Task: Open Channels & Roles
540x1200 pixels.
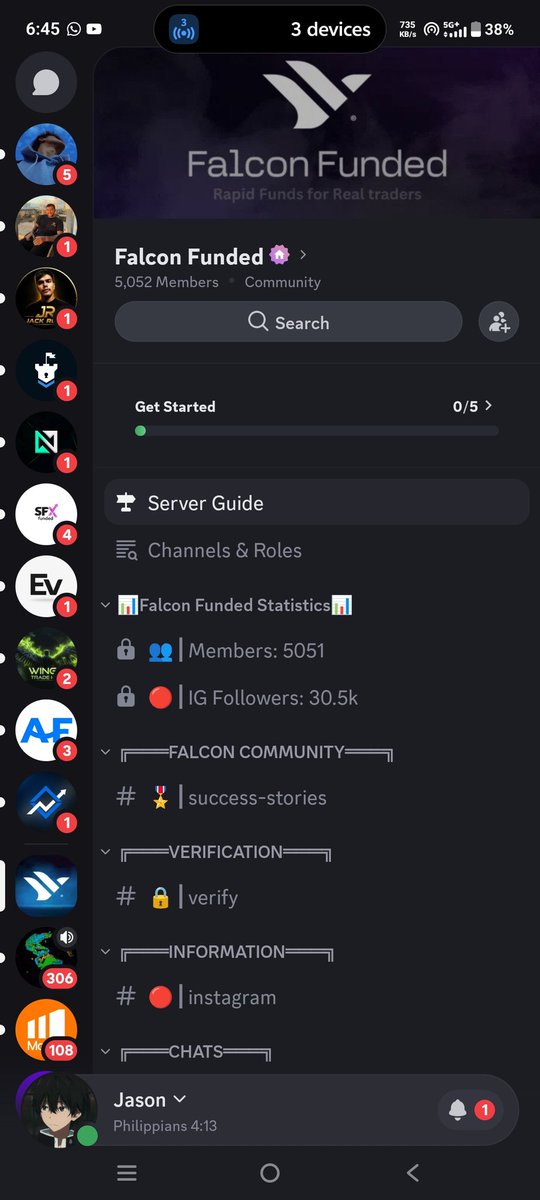Action: pos(316,550)
